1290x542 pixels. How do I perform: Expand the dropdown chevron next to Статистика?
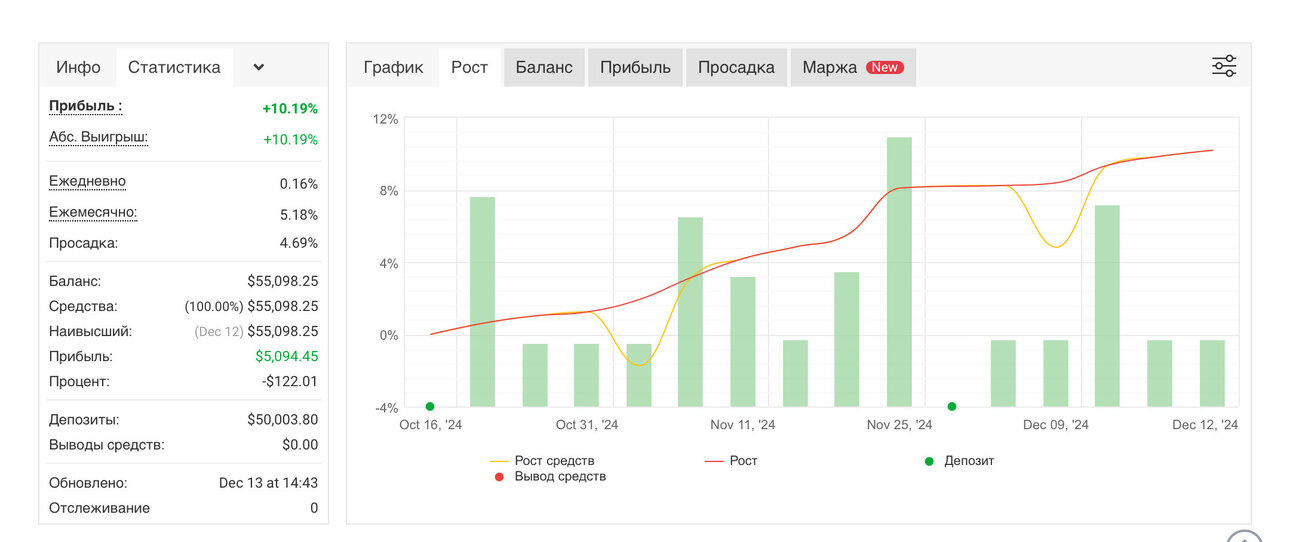(x=259, y=67)
